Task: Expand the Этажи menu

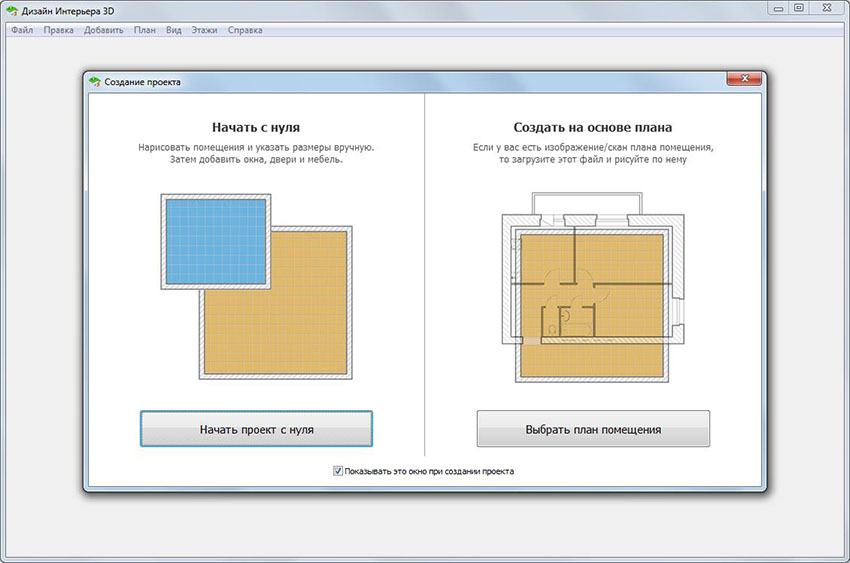Action: (205, 30)
